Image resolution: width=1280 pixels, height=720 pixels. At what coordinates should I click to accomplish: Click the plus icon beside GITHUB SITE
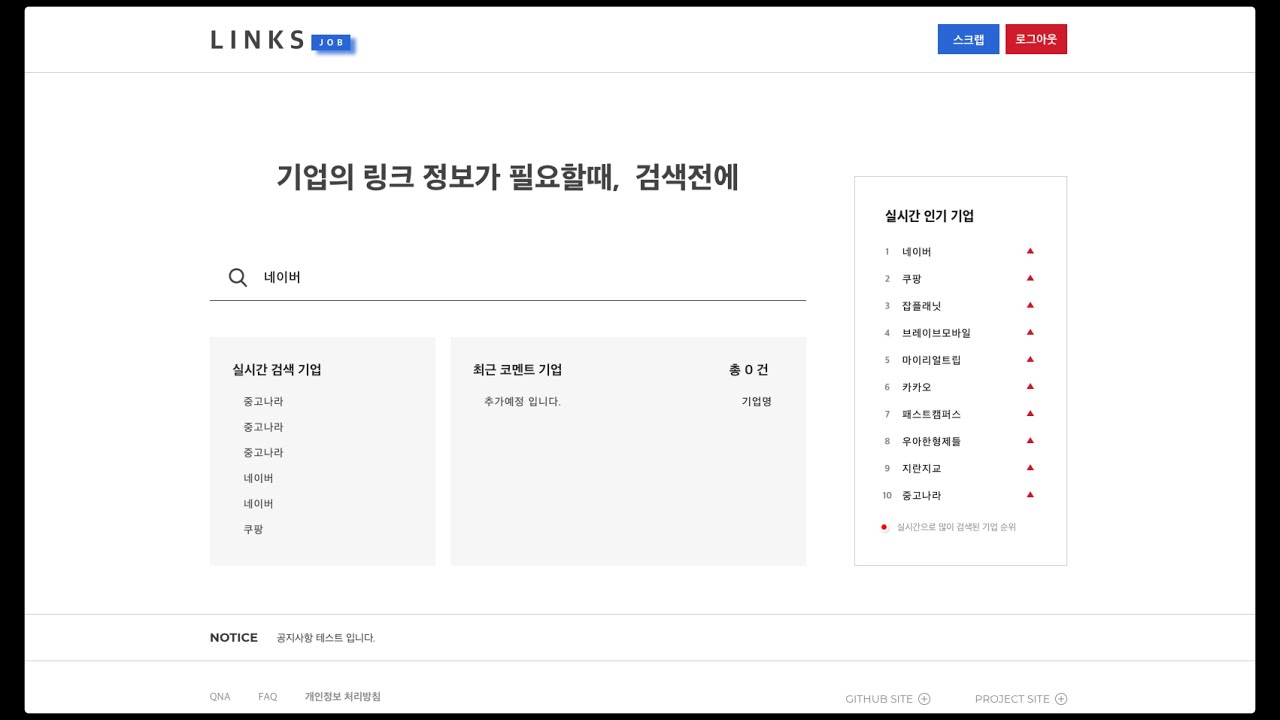click(924, 699)
